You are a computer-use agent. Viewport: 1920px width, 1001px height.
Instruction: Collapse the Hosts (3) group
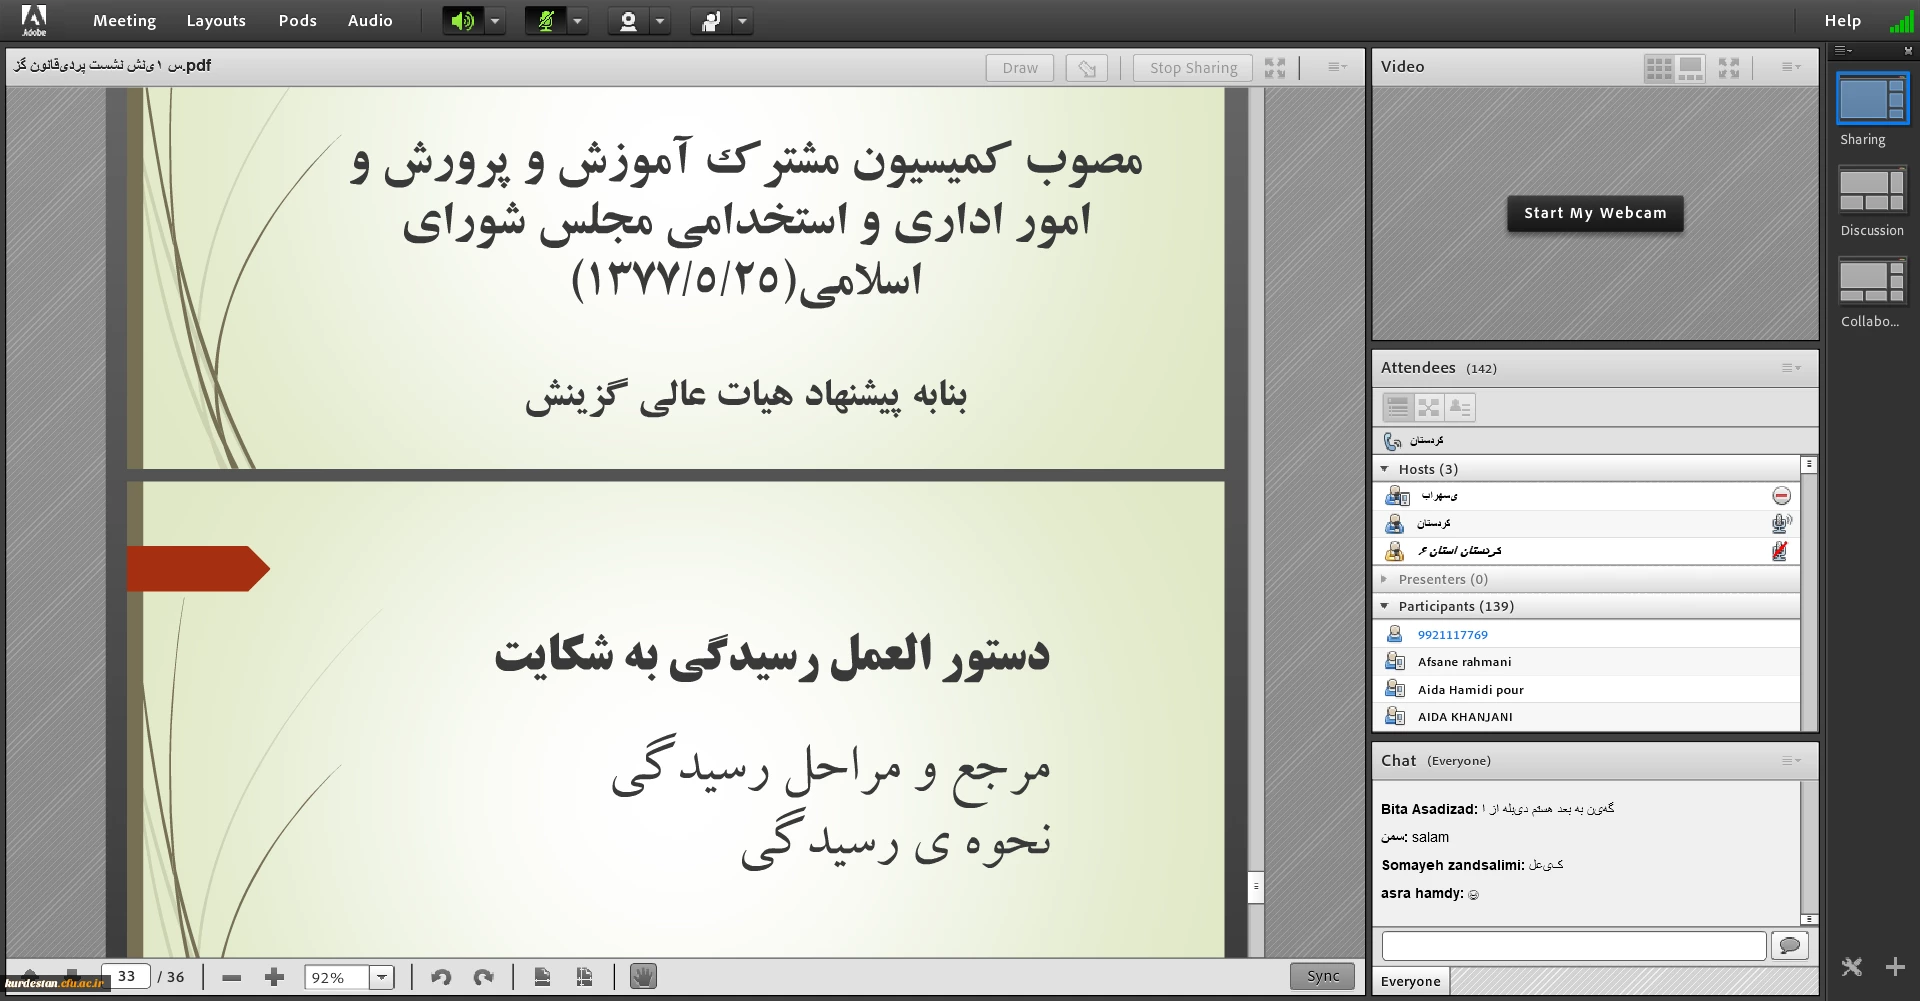point(1384,469)
